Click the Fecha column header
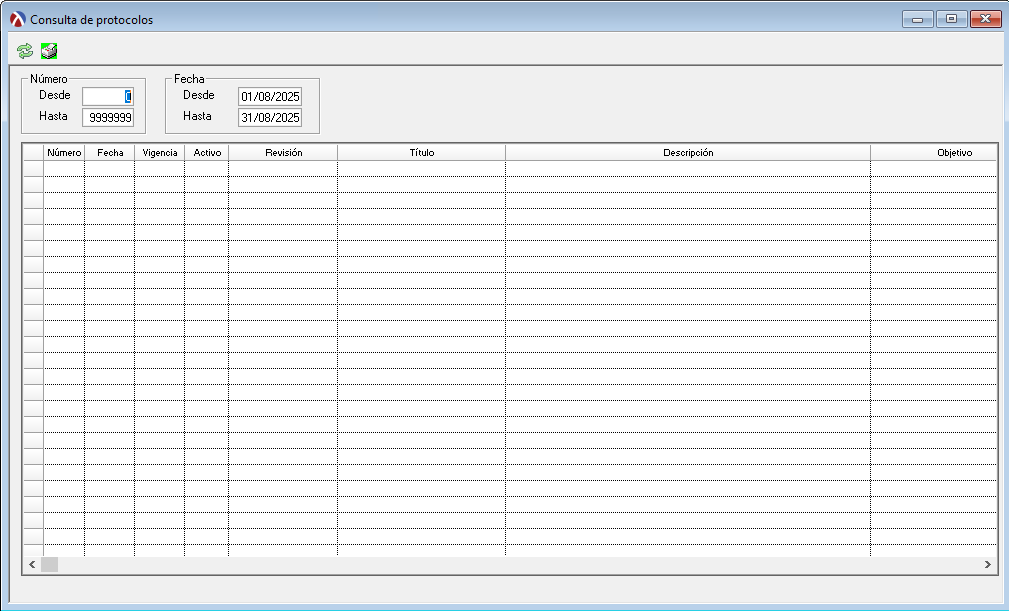 click(110, 153)
